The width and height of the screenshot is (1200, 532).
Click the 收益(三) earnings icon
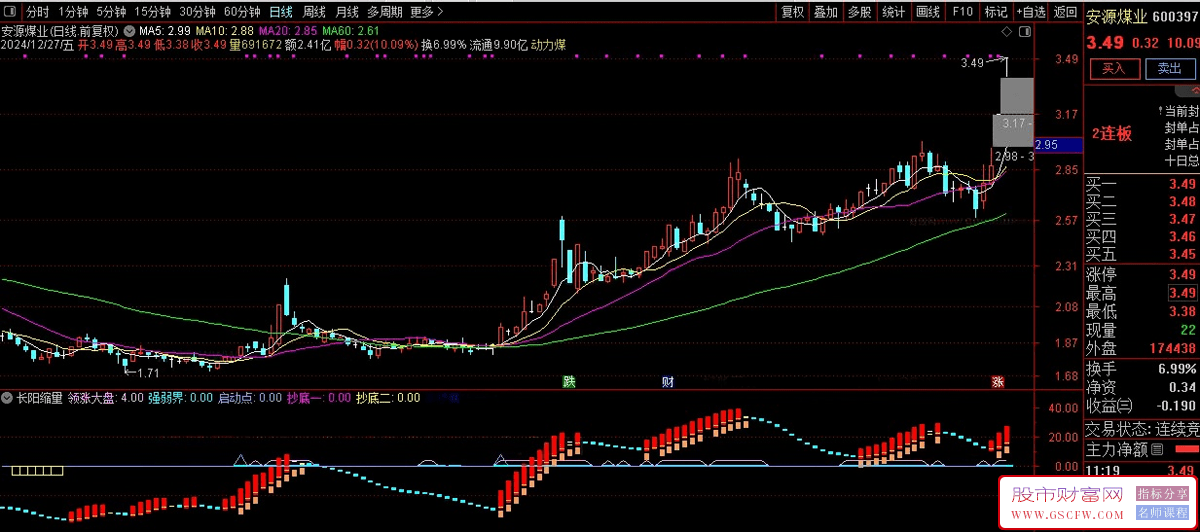[x=1125, y=407]
